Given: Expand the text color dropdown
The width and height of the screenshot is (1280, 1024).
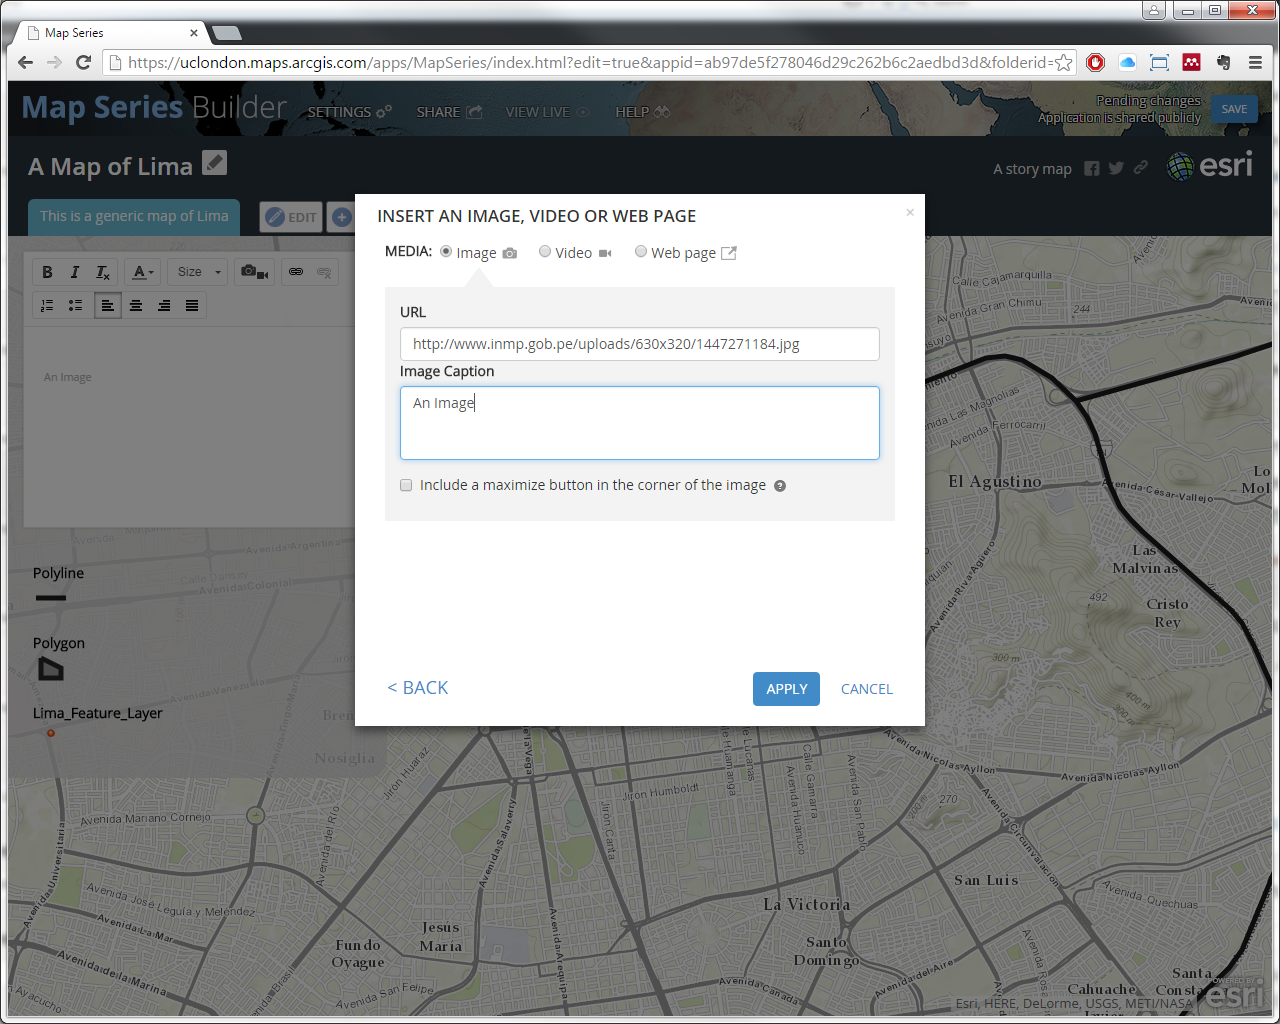Looking at the screenshot, I should [x=143, y=272].
